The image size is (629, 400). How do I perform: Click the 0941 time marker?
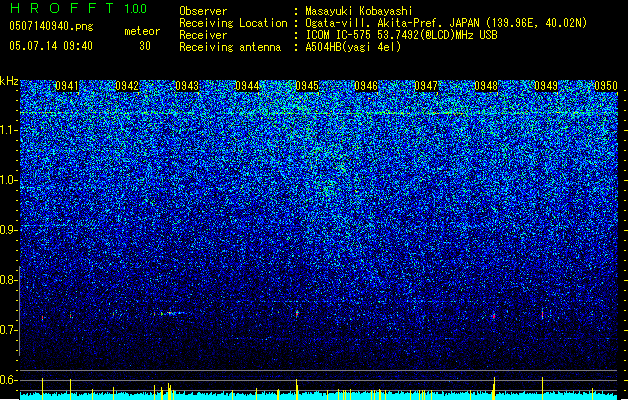pyautogui.click(x=67, y=86)
